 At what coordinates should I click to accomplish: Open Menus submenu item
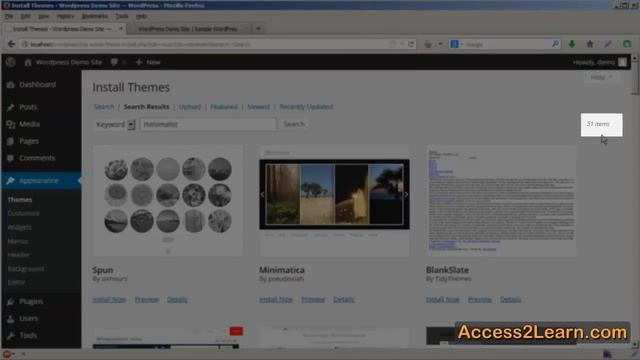tap(18, 241)
